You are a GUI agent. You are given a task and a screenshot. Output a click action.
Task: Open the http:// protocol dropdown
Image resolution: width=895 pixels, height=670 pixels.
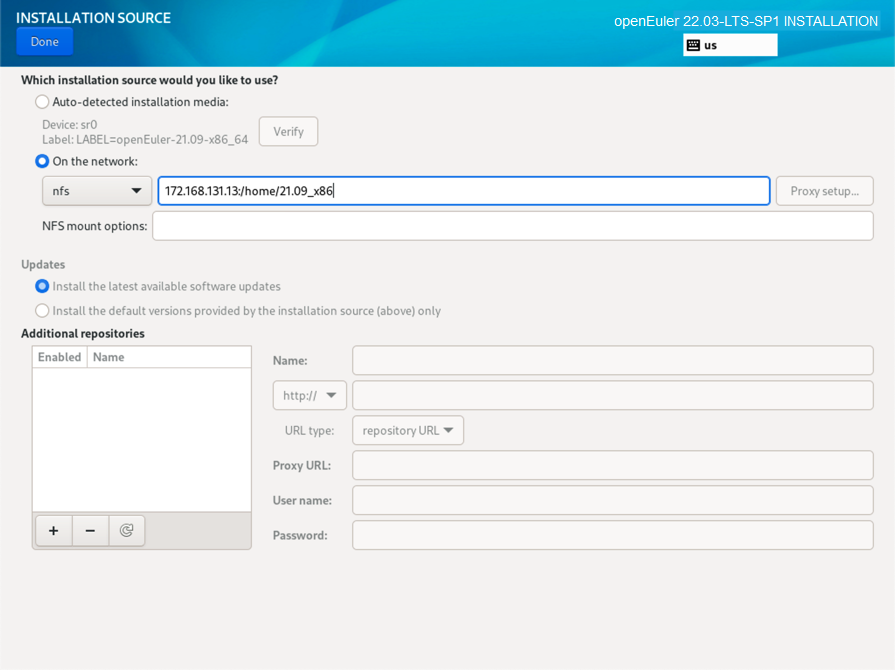click(309, 395)
